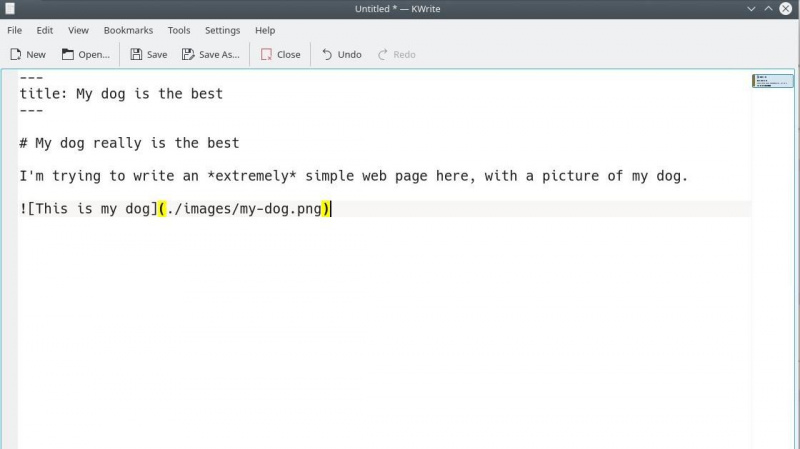Click the empty editor area below the text
800x449 pixels.
click(384, 332)
